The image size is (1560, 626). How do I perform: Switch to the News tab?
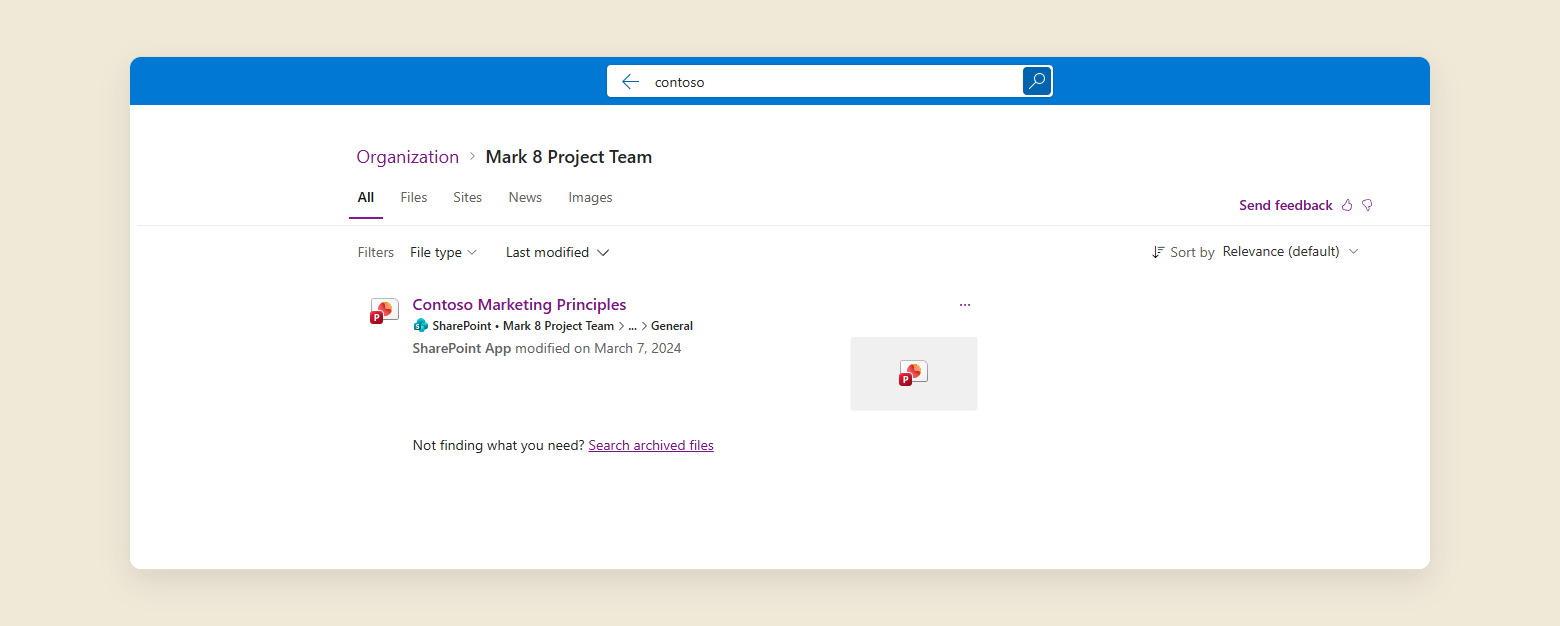pyautogui.click(x=525, y=198)
